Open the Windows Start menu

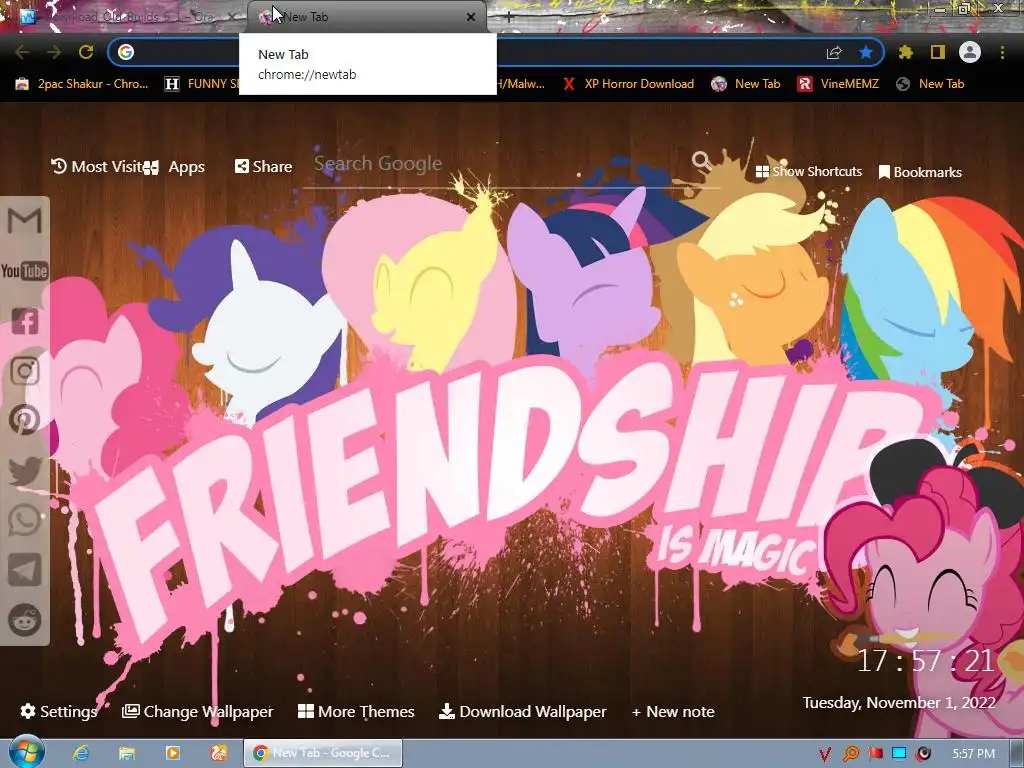[27, 752]
